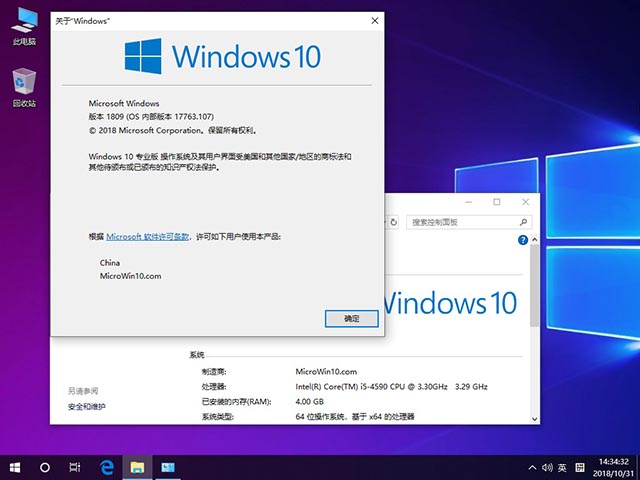Screen dimensions: 640x480
Task: Close the System control panel window
Action: (x=525, y=202)
